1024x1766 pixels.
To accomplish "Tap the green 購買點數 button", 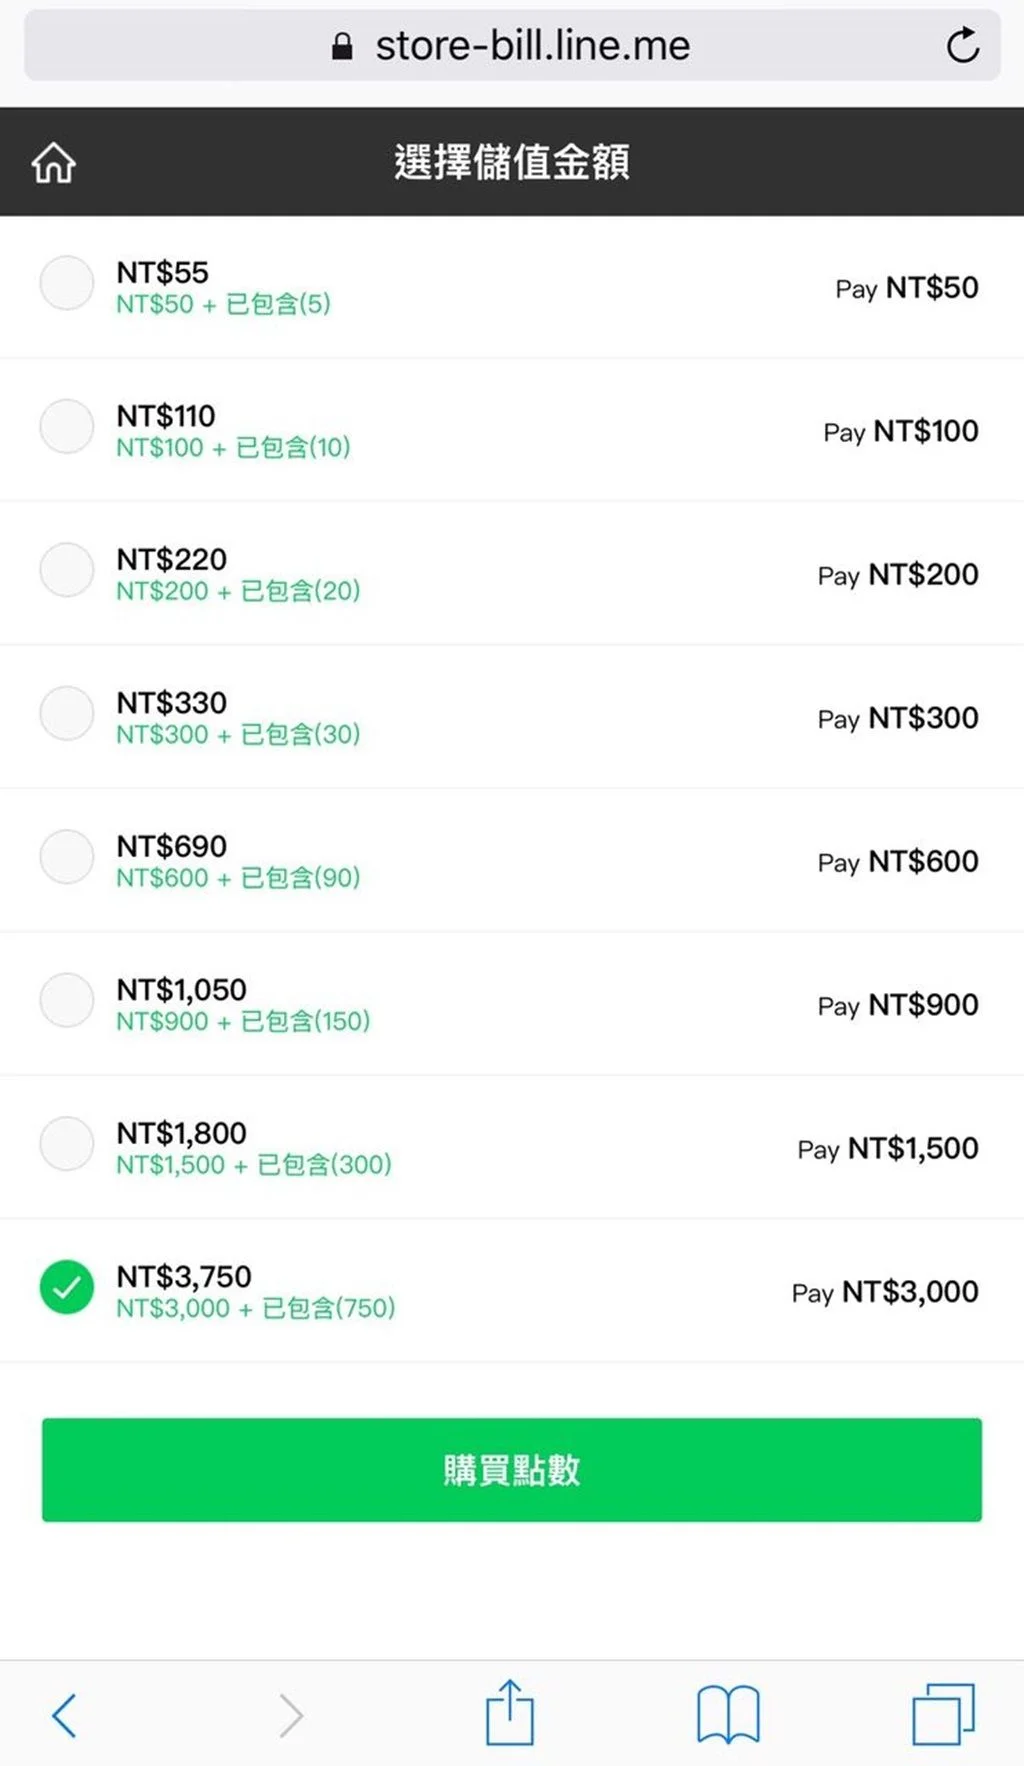I will click(x=512, y=1470).
